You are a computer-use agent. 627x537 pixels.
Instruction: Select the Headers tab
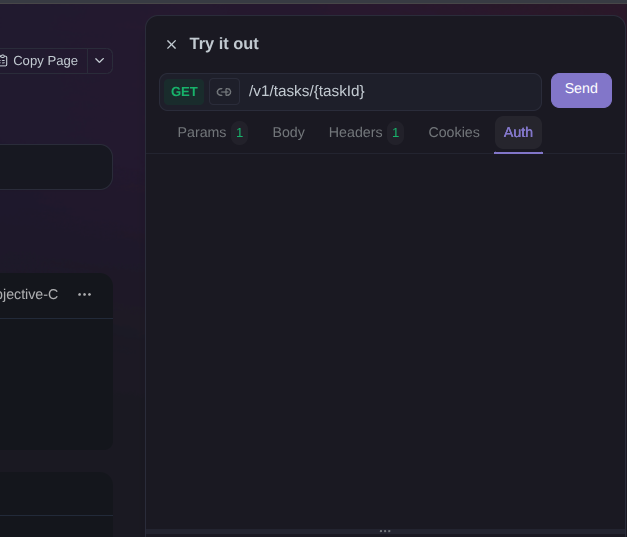tap(365, 132)
